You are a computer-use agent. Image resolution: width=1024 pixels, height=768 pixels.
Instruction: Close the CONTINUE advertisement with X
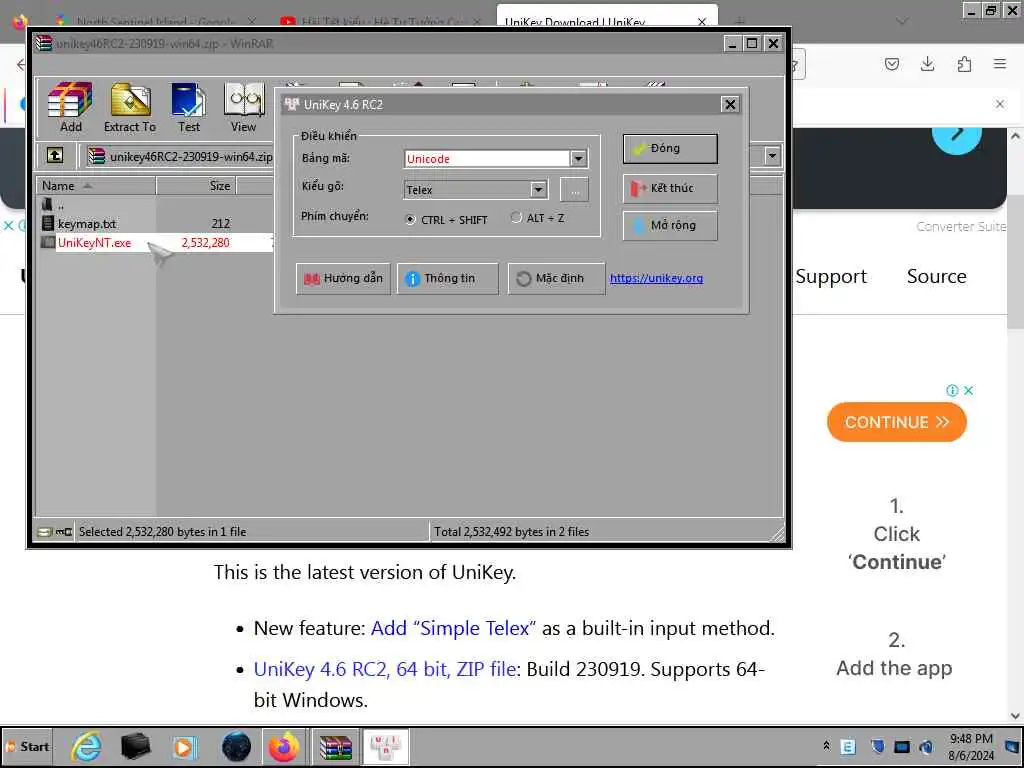point(968,391)
